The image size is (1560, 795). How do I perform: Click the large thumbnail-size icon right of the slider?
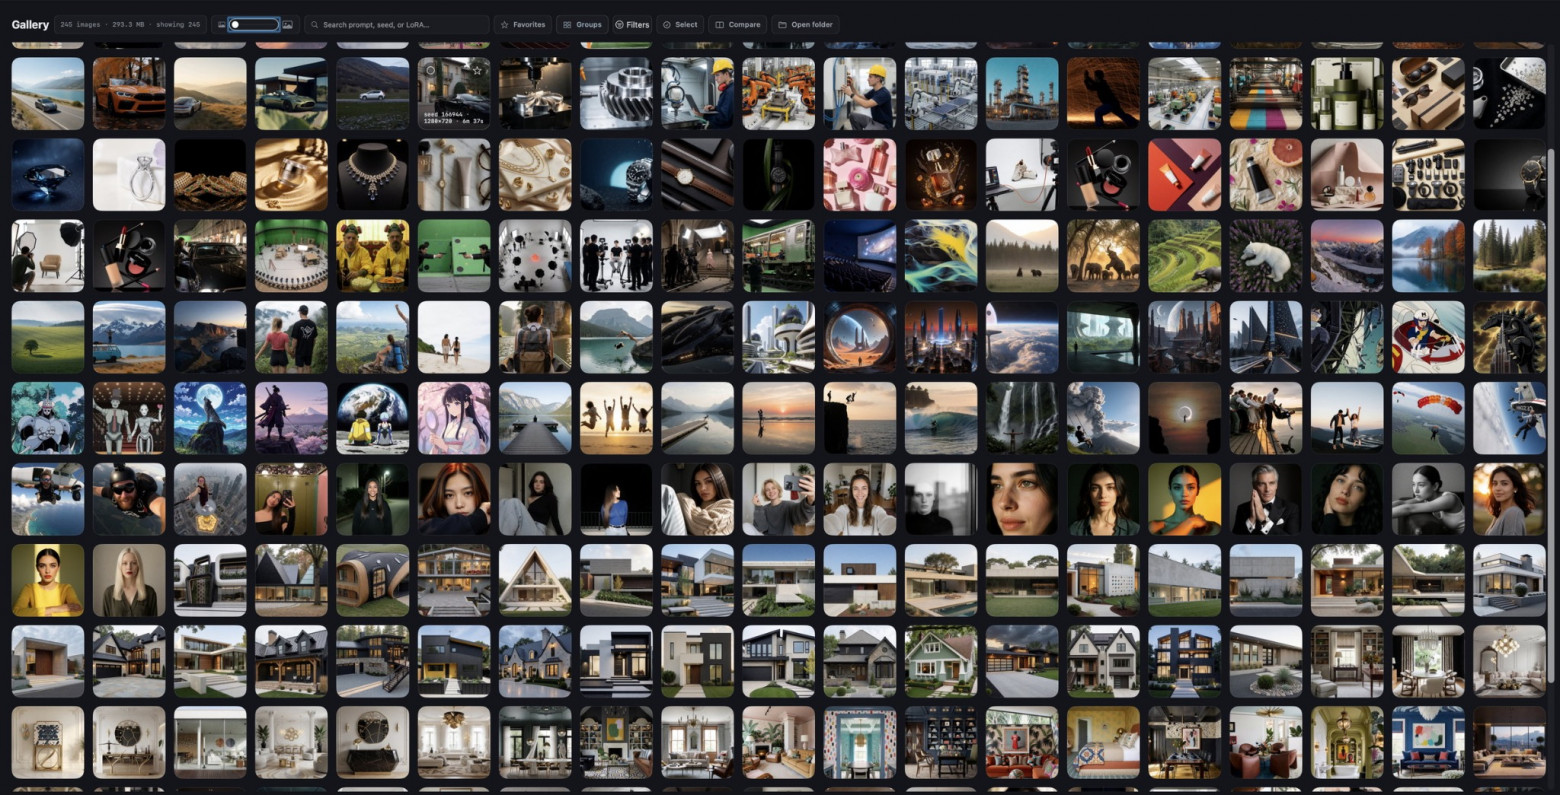(x=287, y=24)
